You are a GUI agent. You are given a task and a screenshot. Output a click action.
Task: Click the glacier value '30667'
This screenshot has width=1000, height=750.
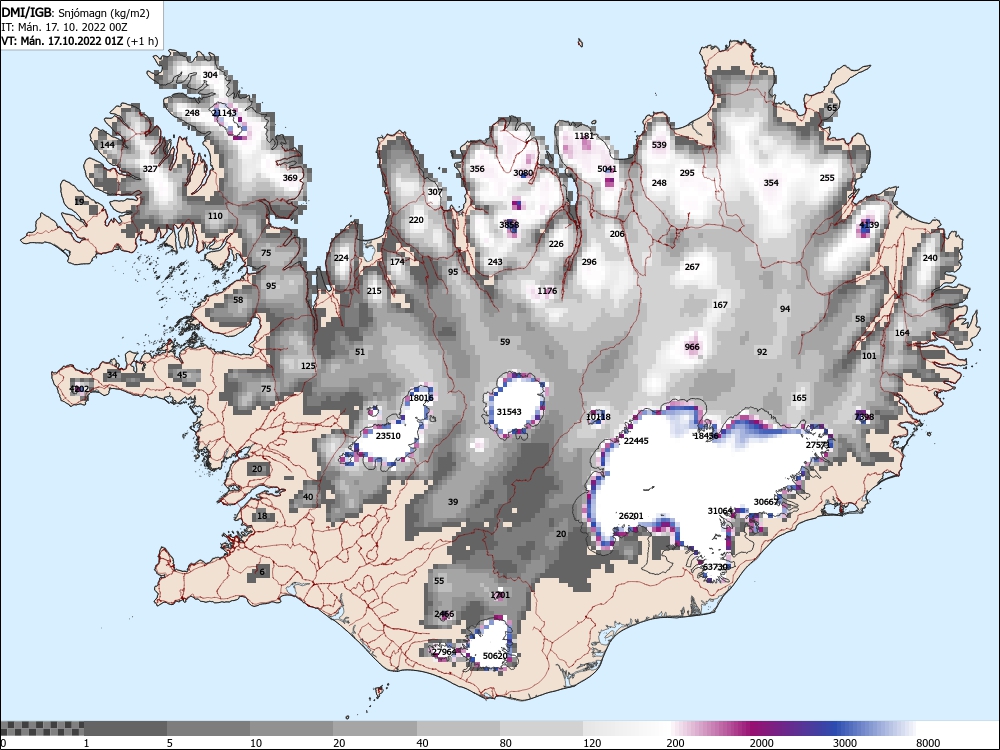(767, 502)
